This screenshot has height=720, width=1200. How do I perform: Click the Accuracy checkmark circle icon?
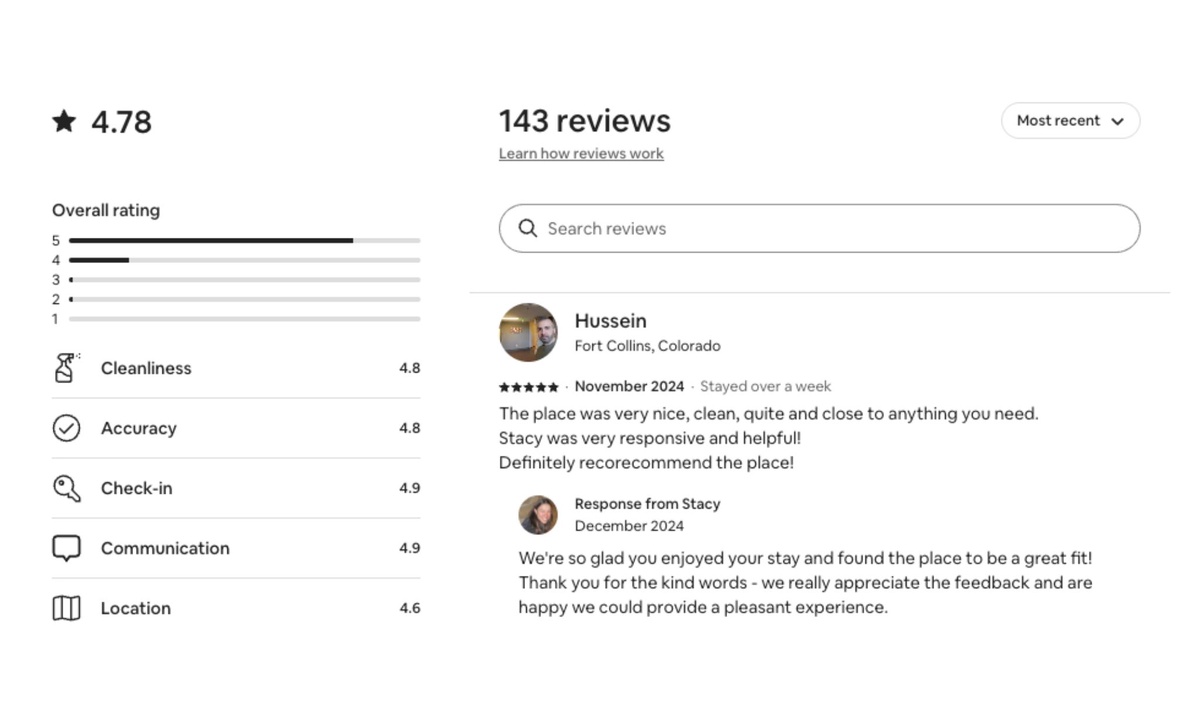pyautogui.click(x=66, y=428)
